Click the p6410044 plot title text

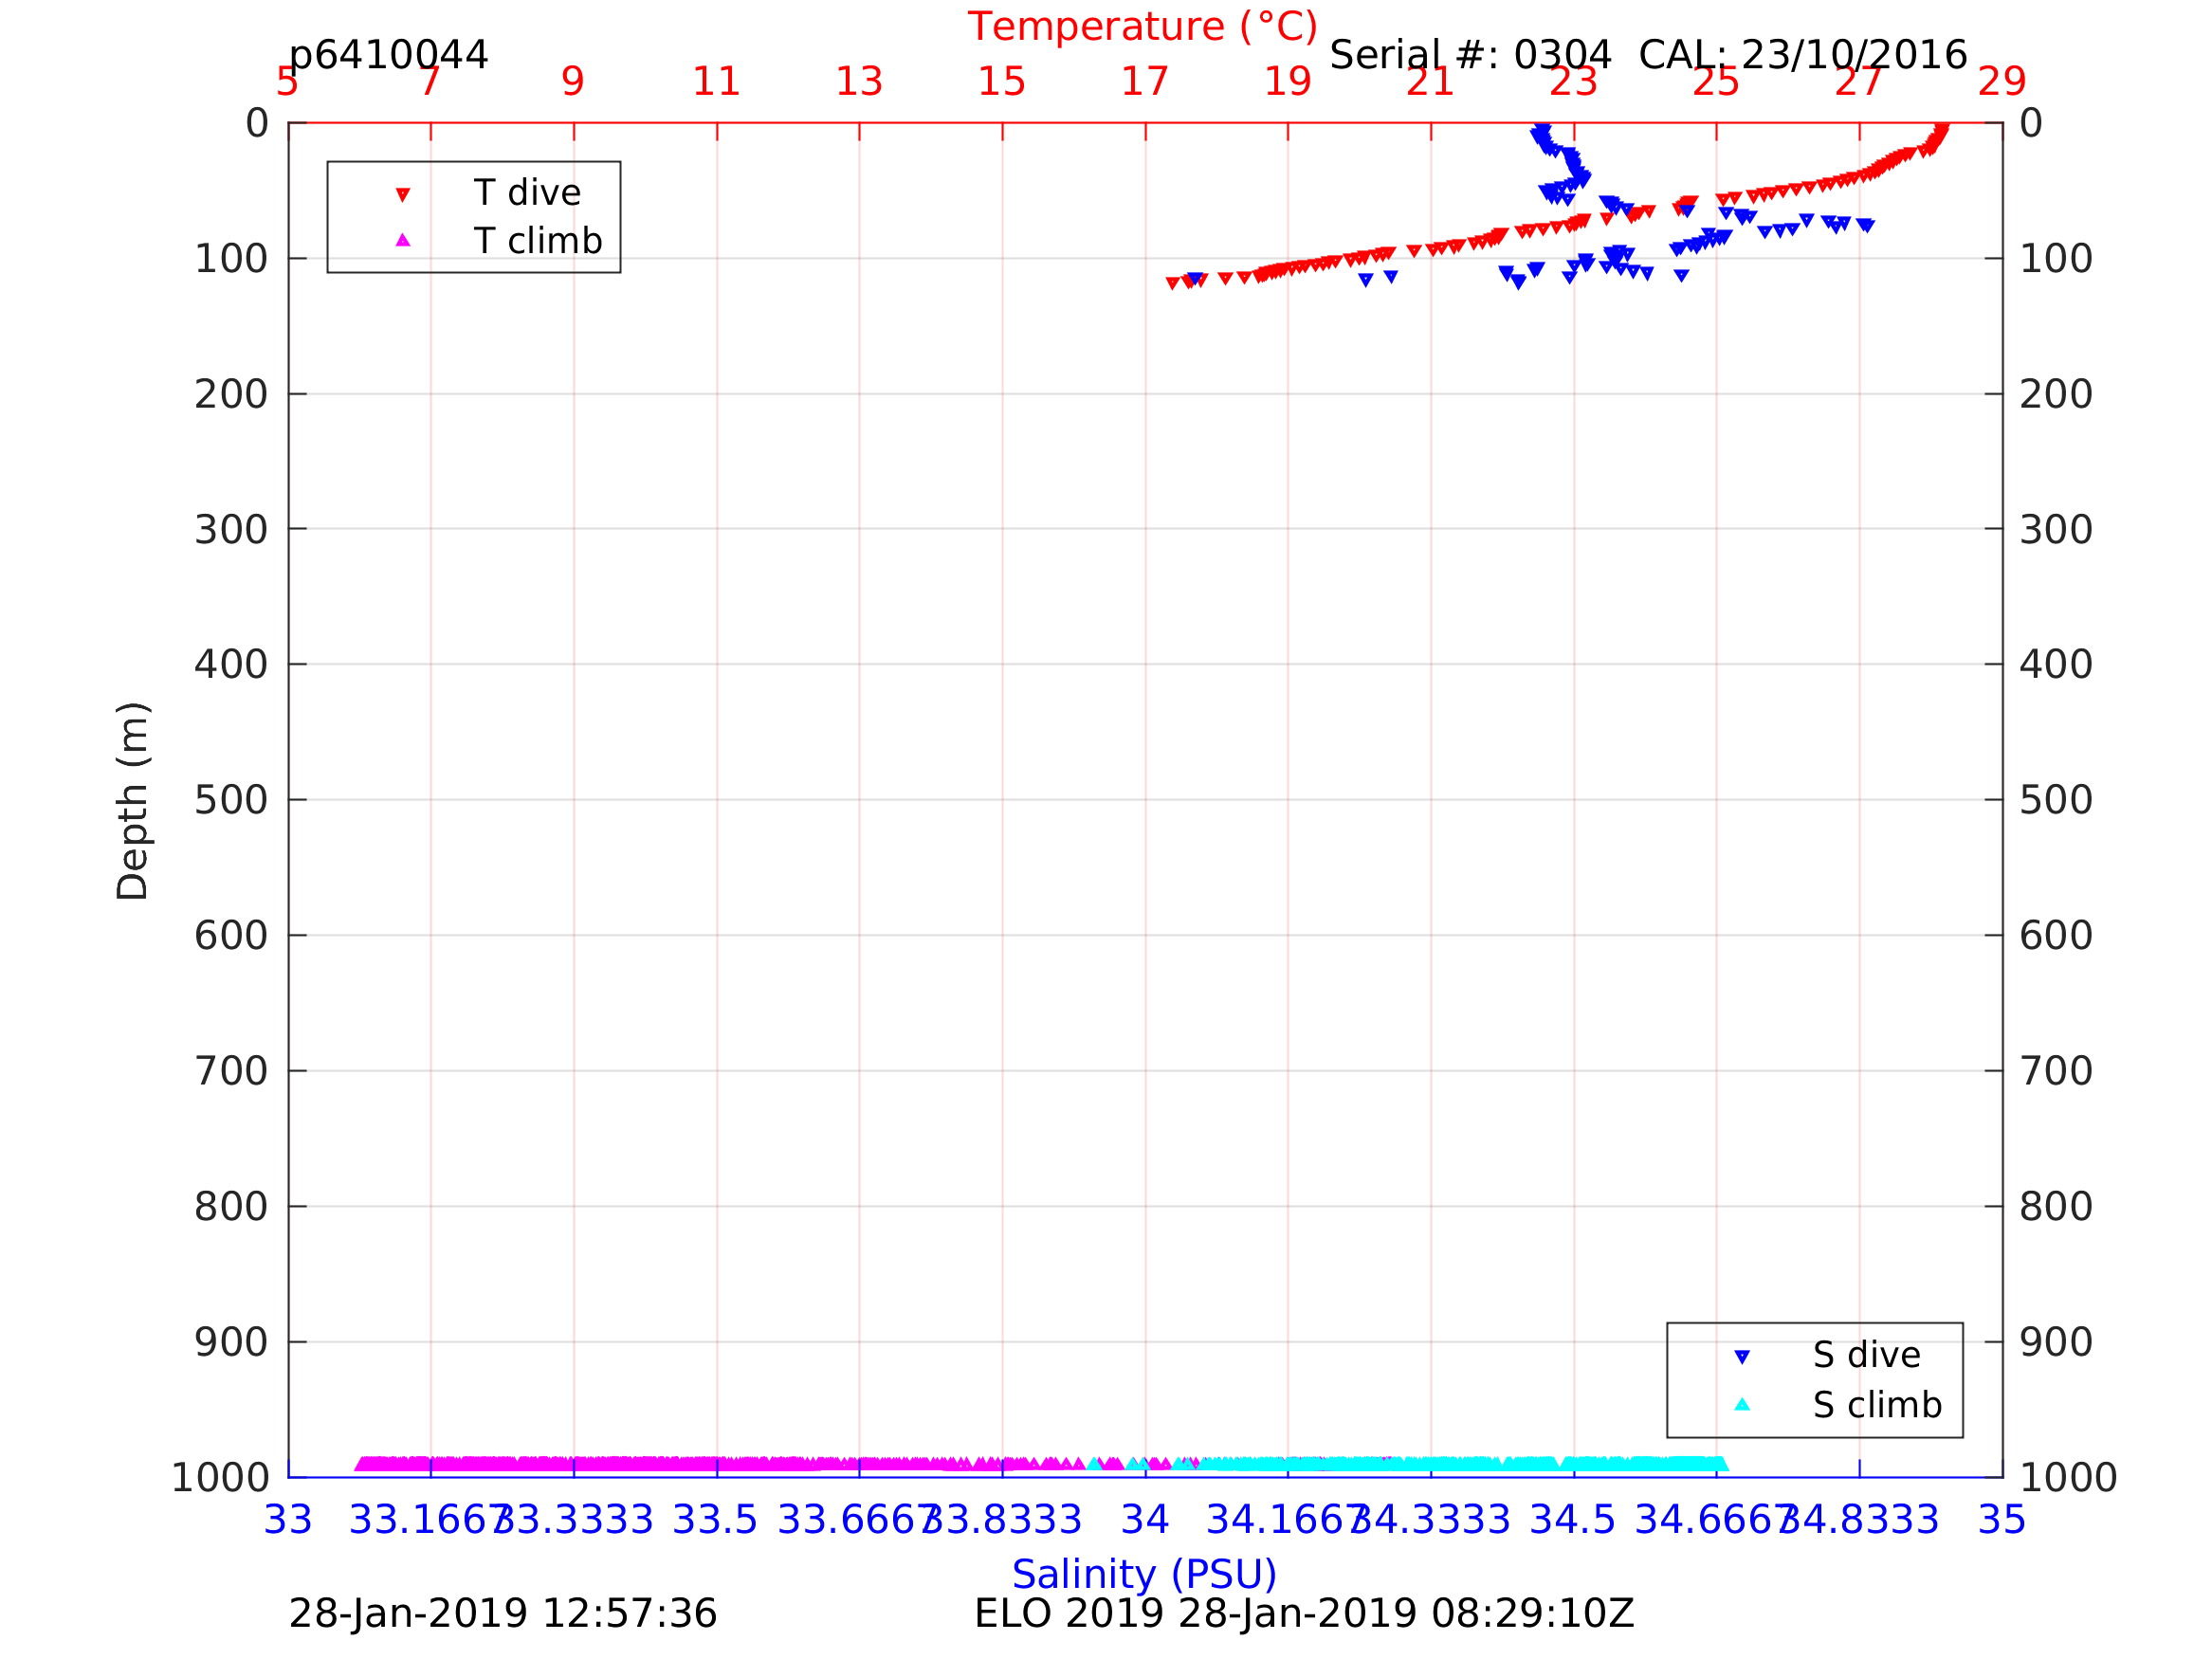pyautogui.click(x=388, y=55)
